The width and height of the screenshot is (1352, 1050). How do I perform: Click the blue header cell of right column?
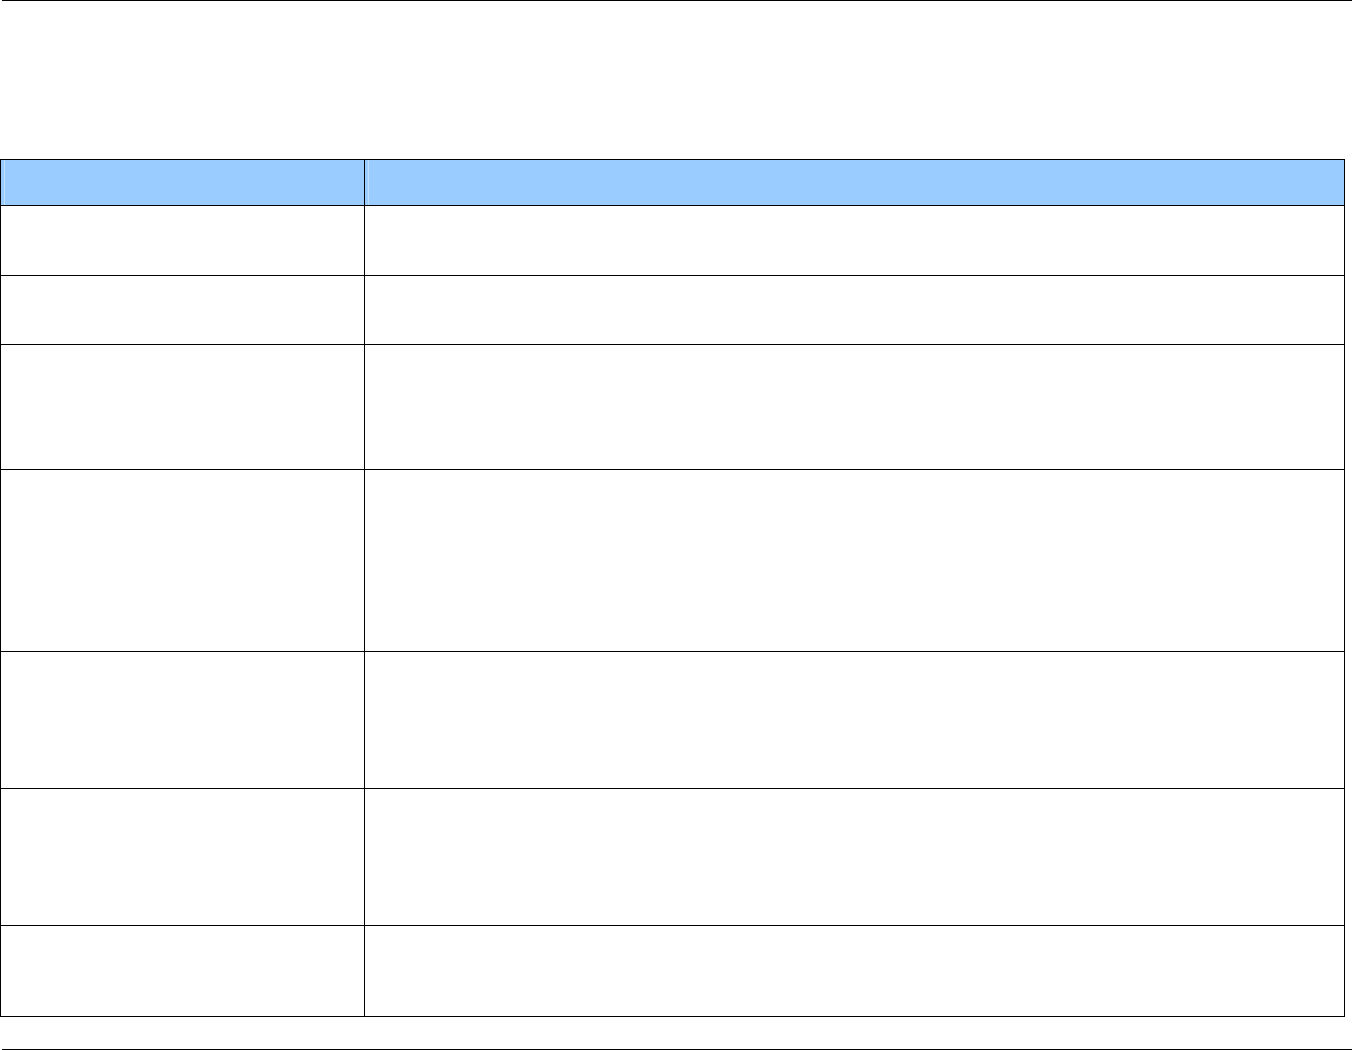tap(853, 182)
